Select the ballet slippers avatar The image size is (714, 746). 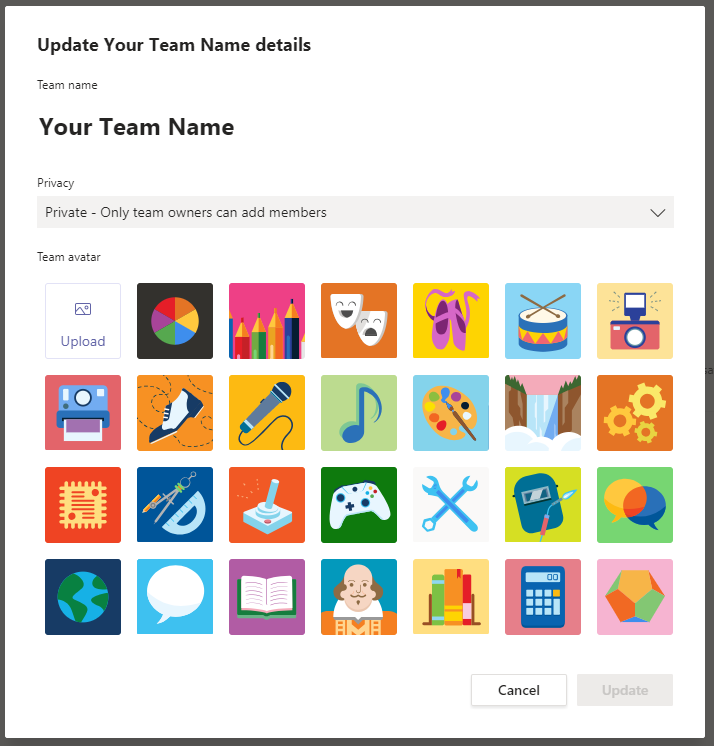[x=451, y=321]
